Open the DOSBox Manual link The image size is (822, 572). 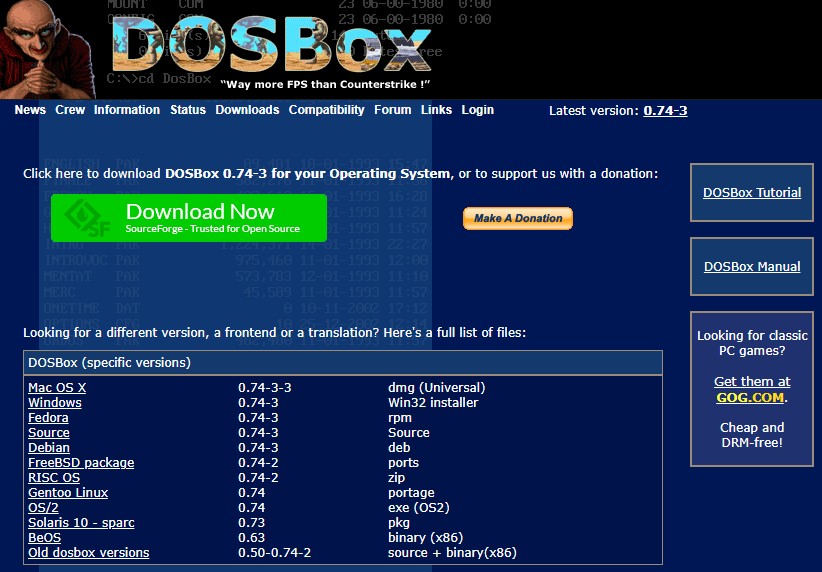coord(752,267)
